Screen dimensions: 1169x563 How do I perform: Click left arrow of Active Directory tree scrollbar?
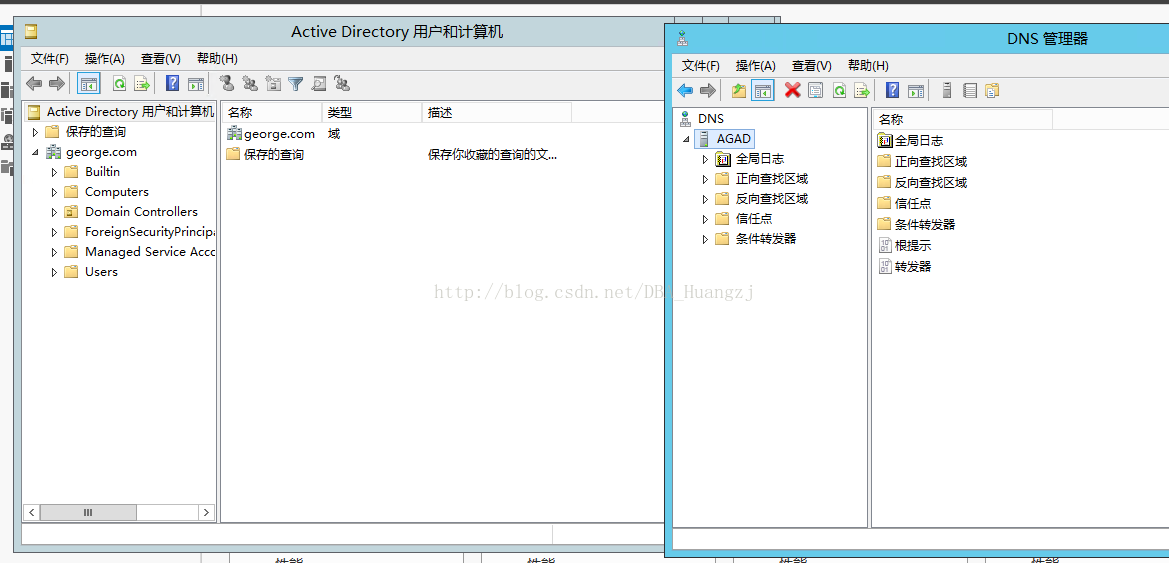[x=32, y=512]
